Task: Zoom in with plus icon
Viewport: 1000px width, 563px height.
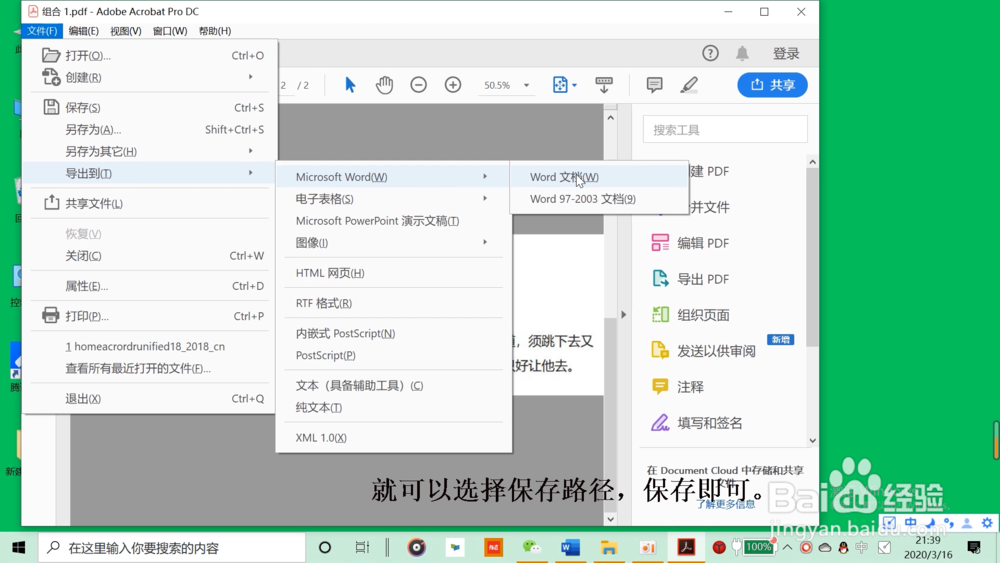Action: click(x=453, y=85)
